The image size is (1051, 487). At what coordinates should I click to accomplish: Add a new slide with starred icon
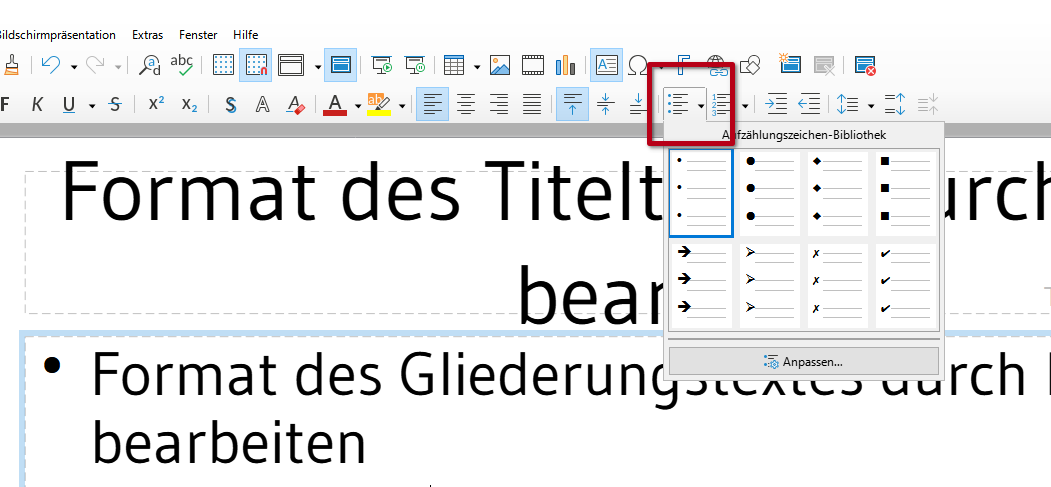(x=790, y=64)
